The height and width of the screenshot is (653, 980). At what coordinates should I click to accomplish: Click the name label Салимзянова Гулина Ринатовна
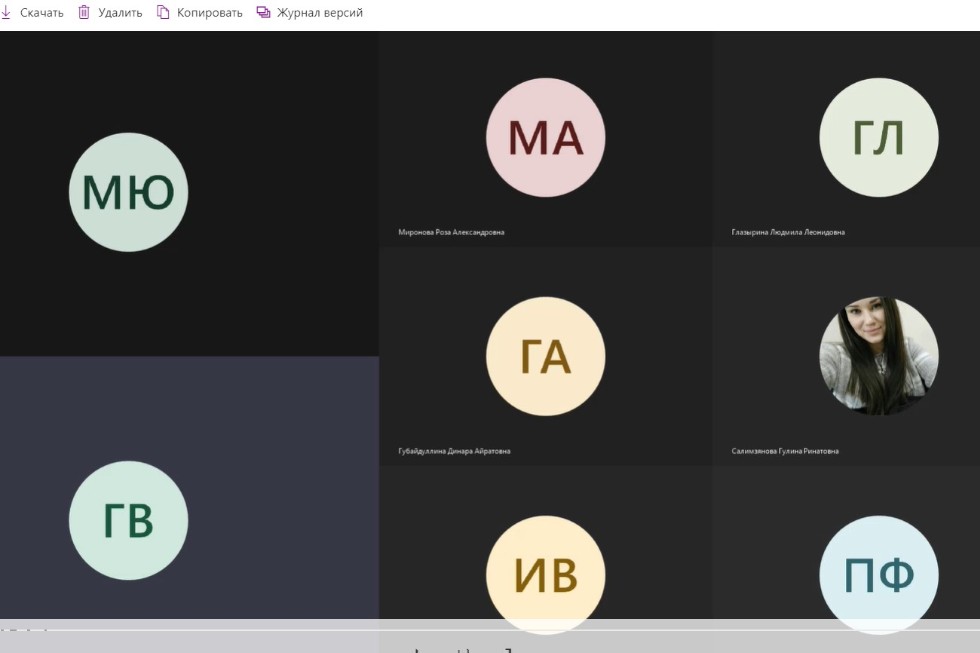(785, 451)
